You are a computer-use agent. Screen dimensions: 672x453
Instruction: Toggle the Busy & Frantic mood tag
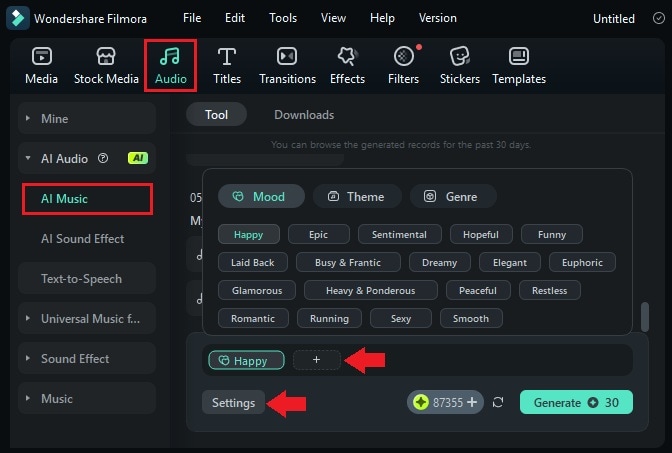348,262
